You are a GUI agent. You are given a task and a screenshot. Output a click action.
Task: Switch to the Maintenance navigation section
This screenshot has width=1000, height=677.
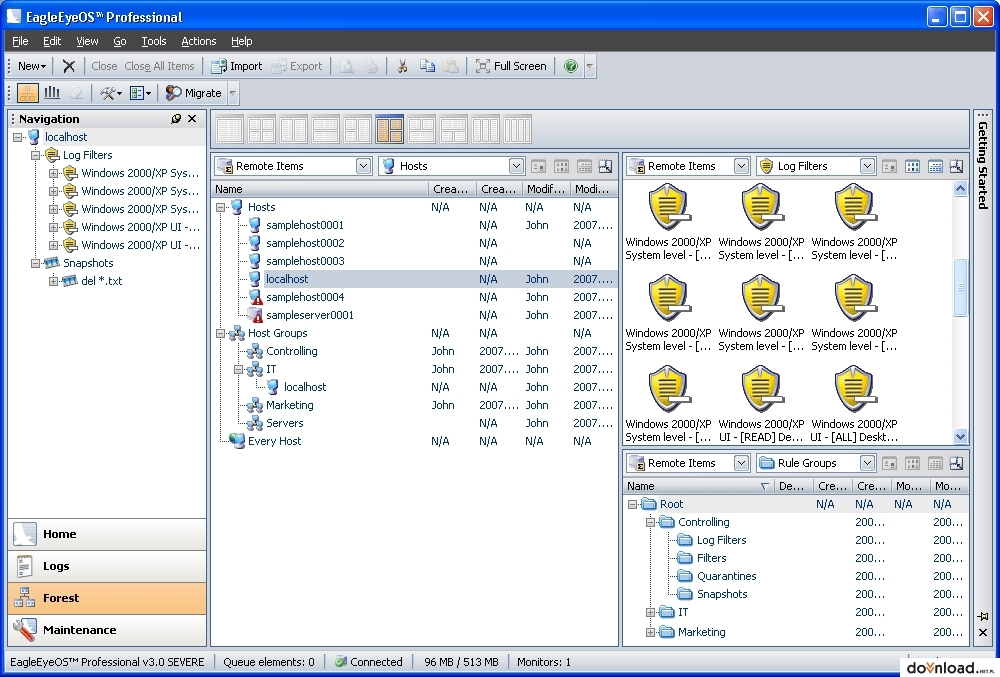point(107,630)
